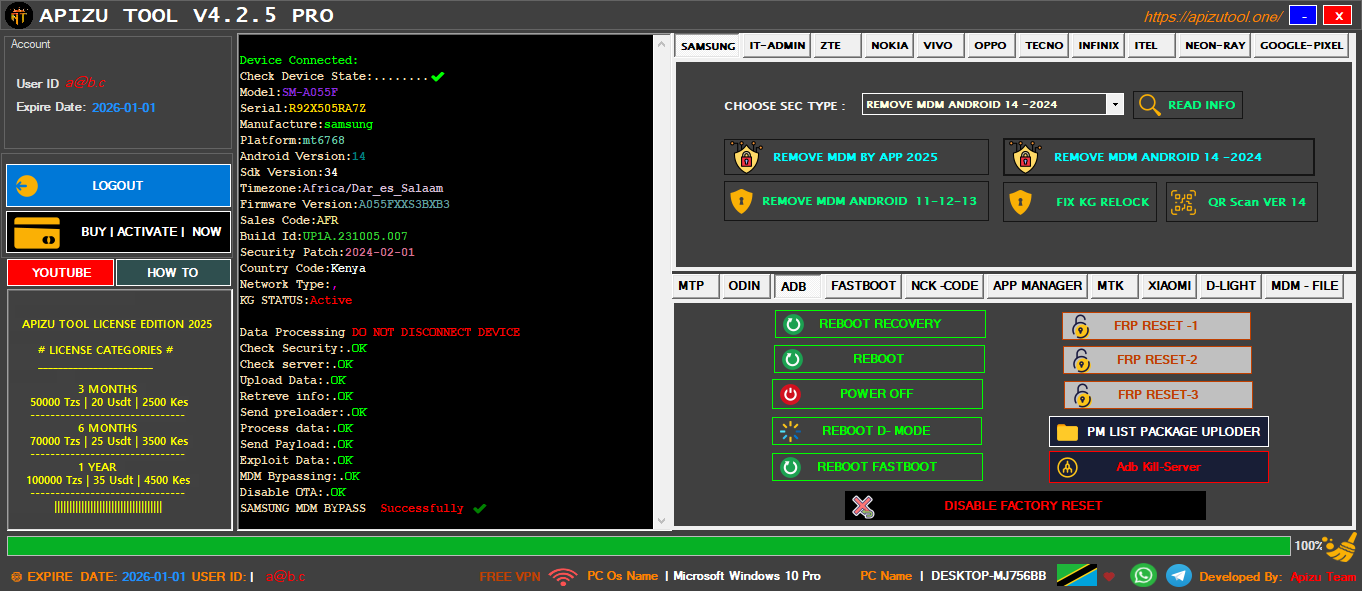The image size is (1362, 591).
Task: Click the unlock icon on FRP RESET-2
Action: tap(1080, 360)
